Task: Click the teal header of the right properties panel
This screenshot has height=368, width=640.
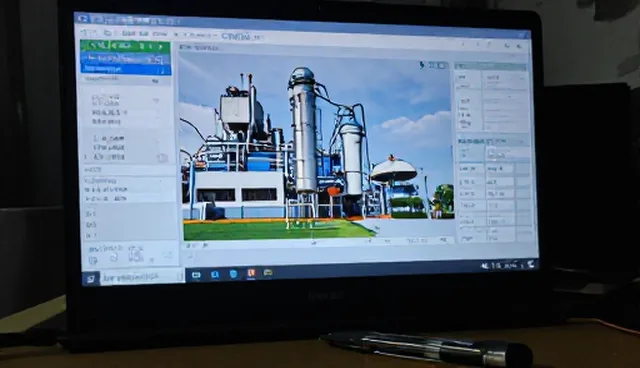Action: tap(491, 66)
